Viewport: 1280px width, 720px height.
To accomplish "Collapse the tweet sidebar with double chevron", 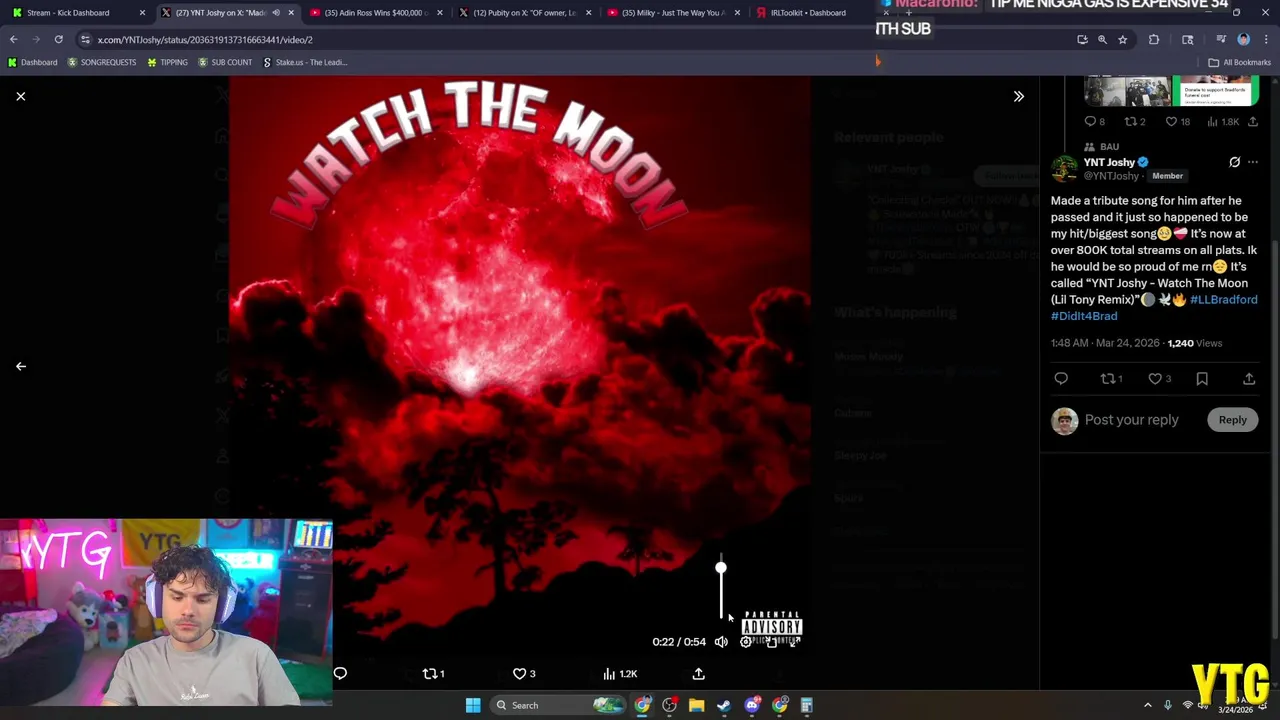I will [x=1018, y=96].
